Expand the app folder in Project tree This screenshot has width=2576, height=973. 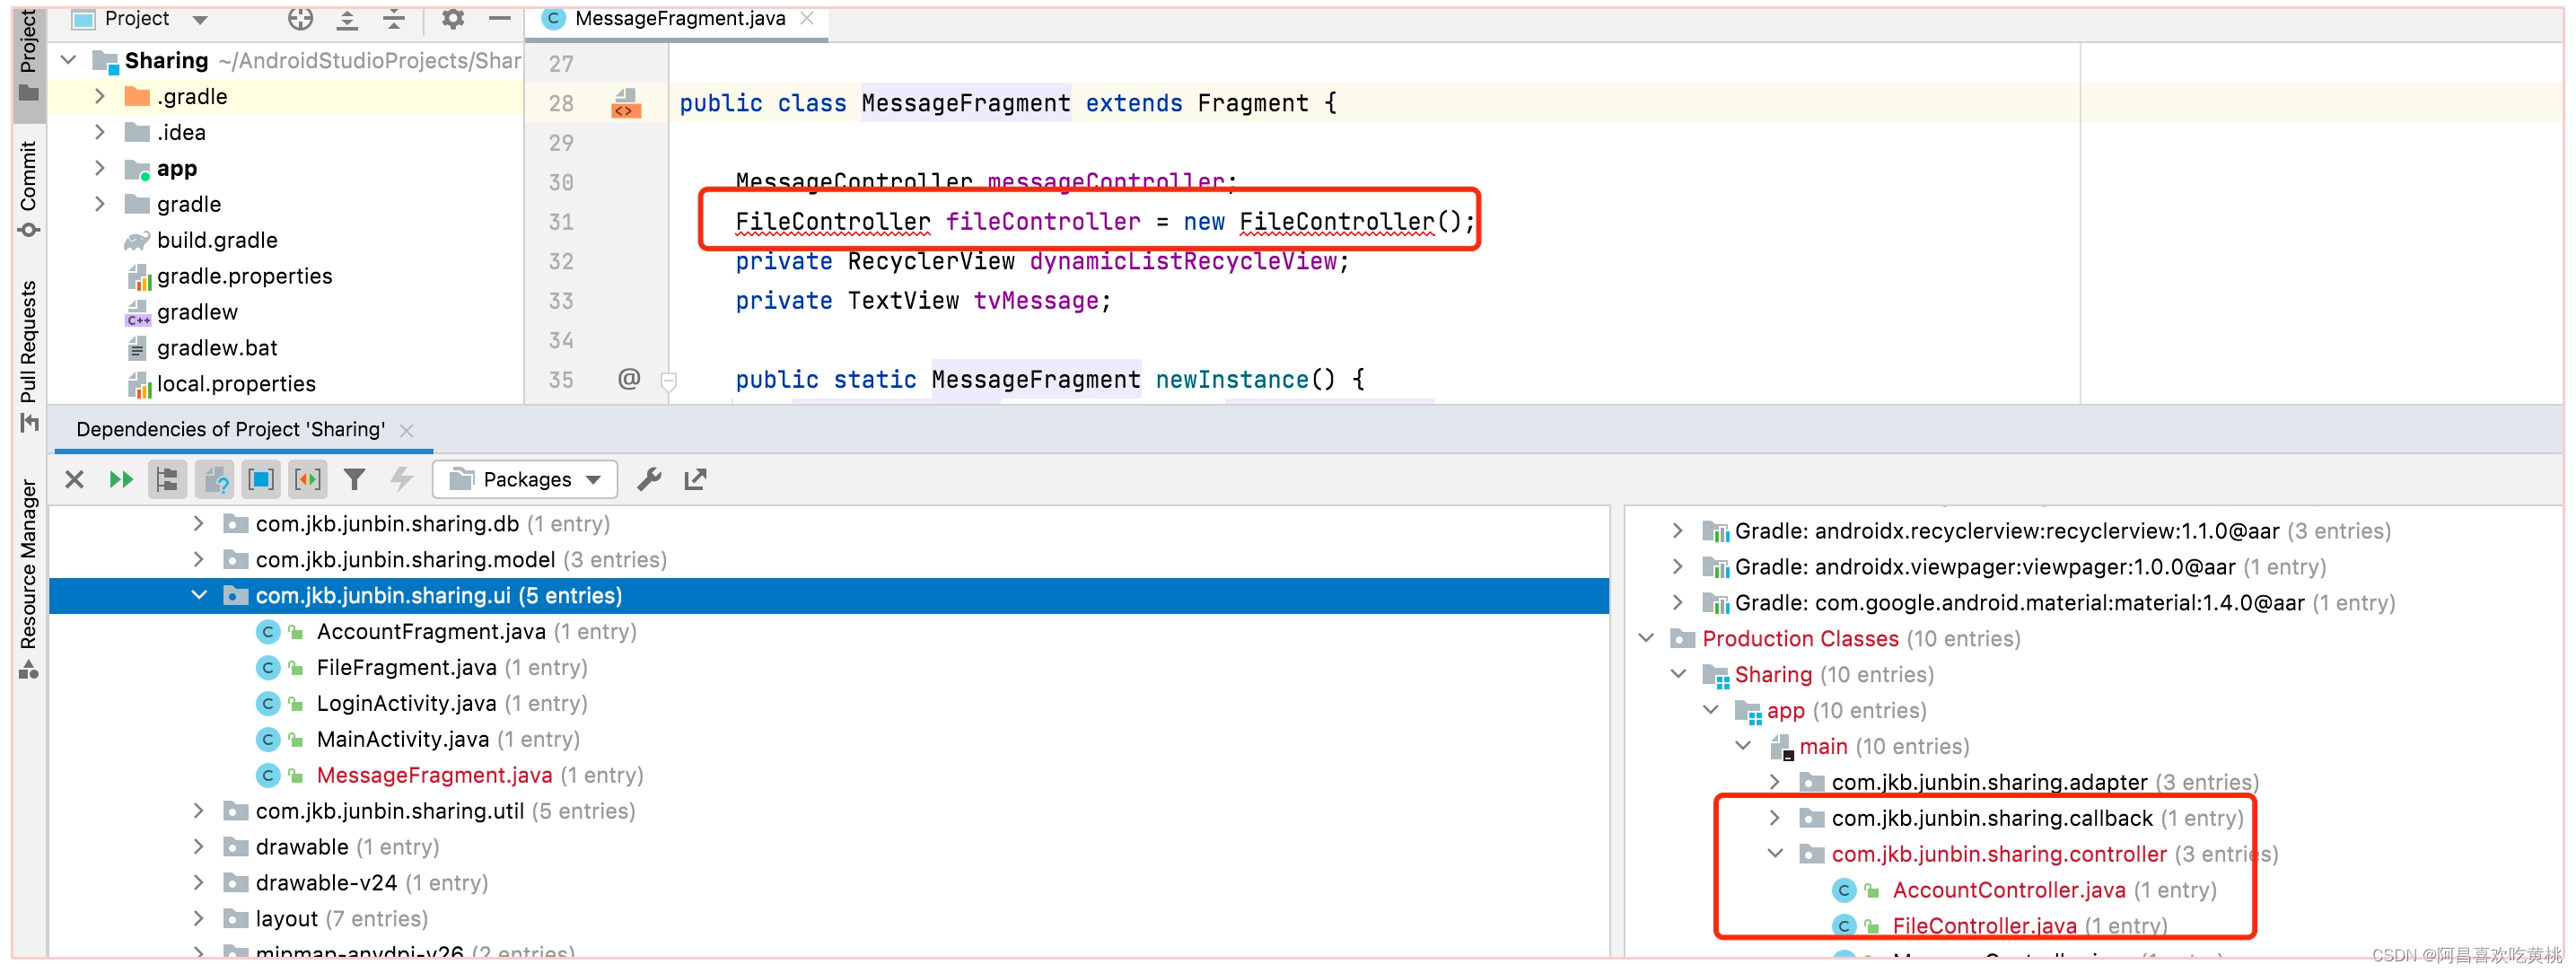[x=99, y=168]
